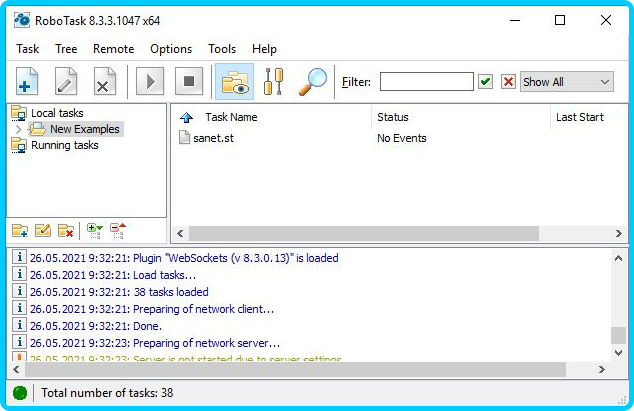The image size is (634, 411).
Task: Open the Tools menu
Action: point(222,49)
